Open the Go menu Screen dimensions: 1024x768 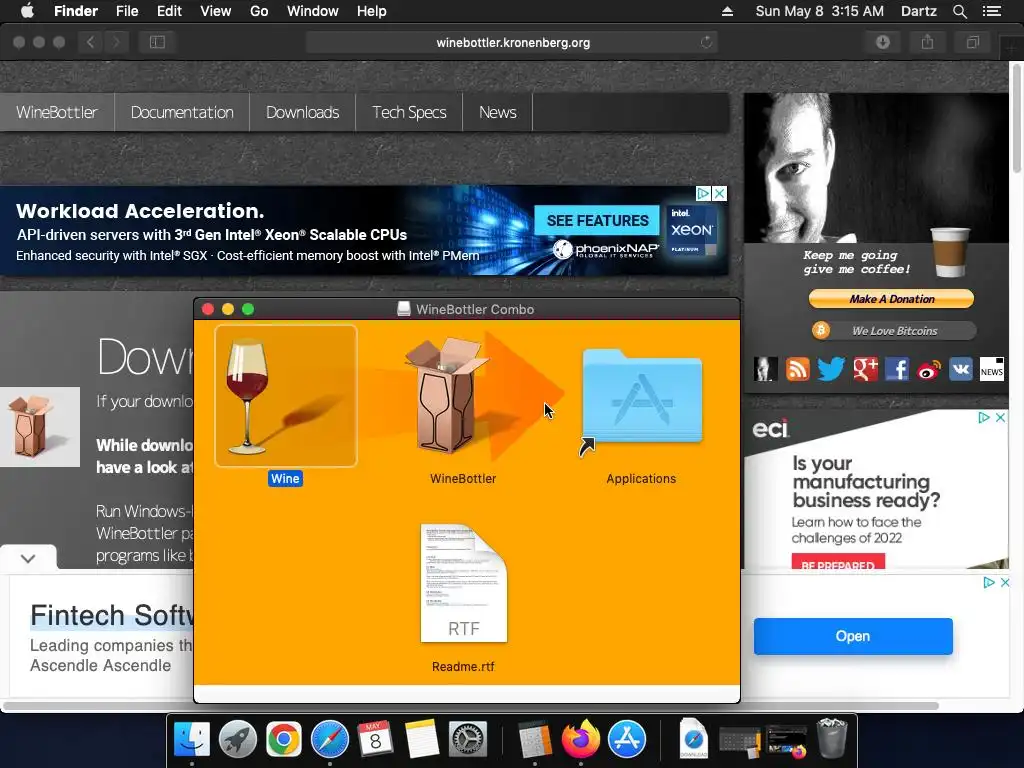pos(259,11)
